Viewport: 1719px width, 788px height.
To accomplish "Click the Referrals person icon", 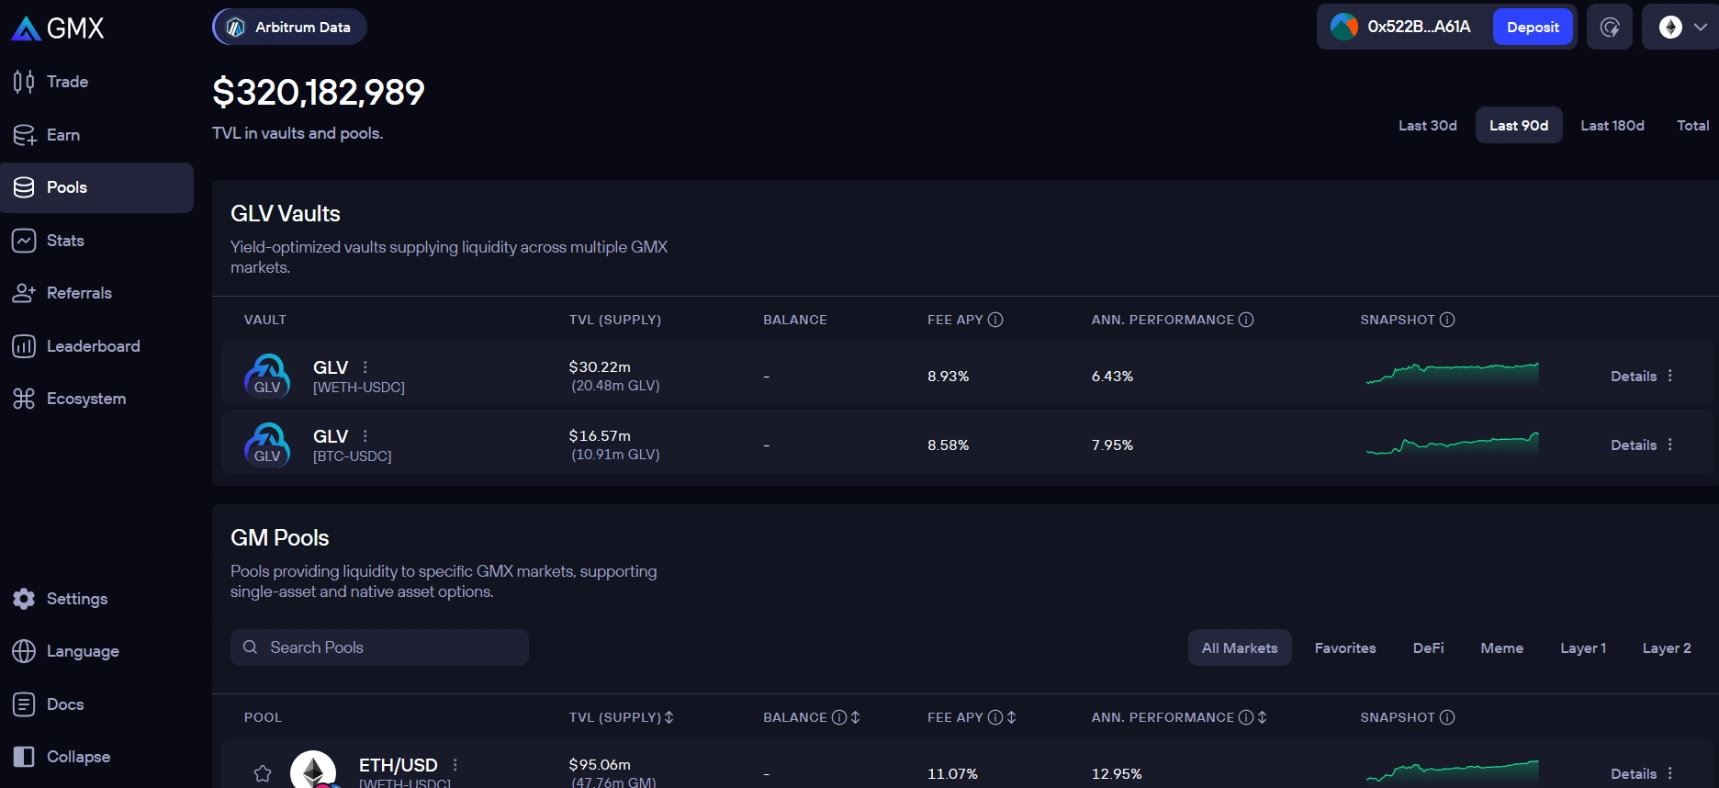I will point(24,293).
